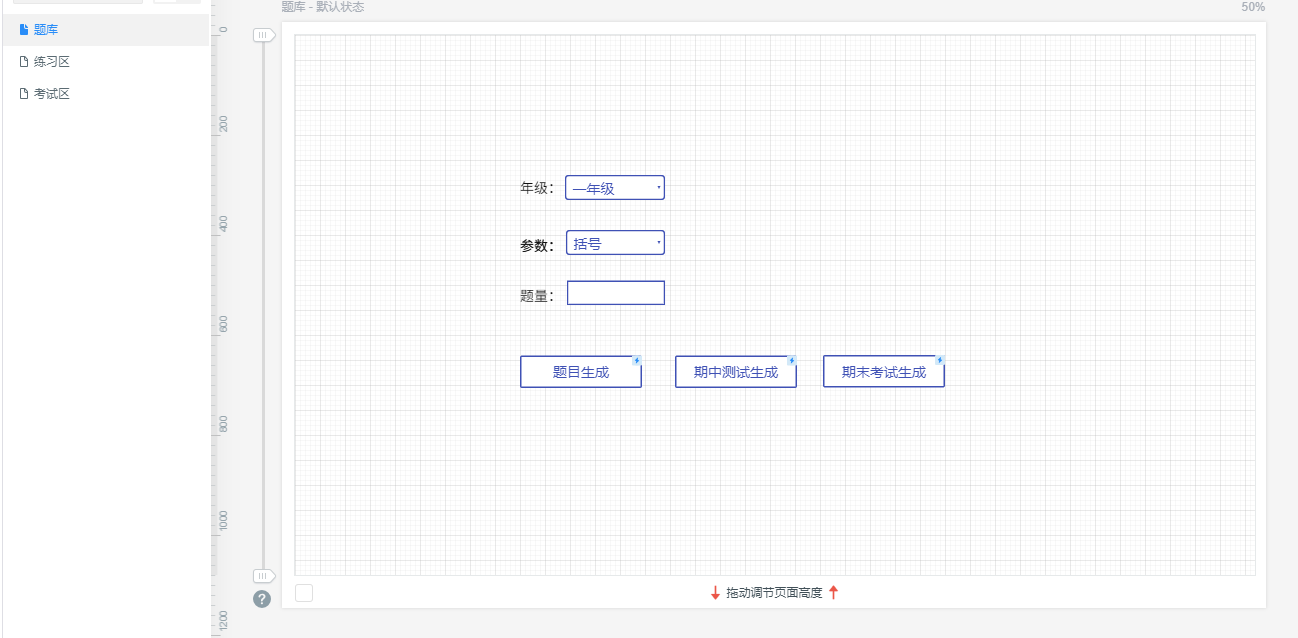Viewport: 1298px width, 638px height.
Task: Click lightning interaction badge on 题目生成
Action: [x=637, y=360]
